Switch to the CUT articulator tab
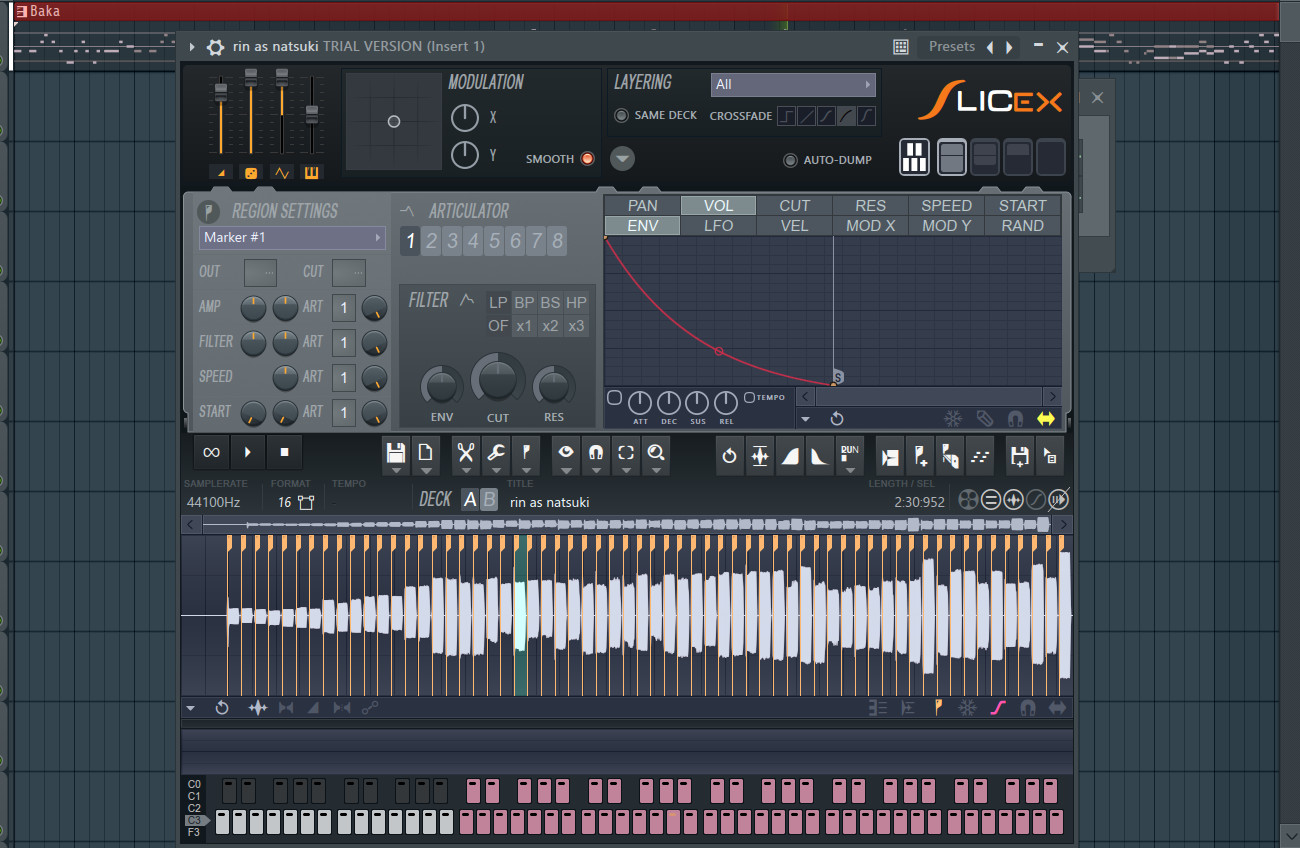1300x848 pixels. click(x=795, y=205)
